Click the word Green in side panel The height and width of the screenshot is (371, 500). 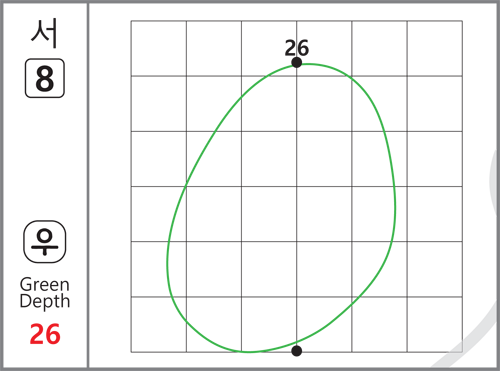45,285
